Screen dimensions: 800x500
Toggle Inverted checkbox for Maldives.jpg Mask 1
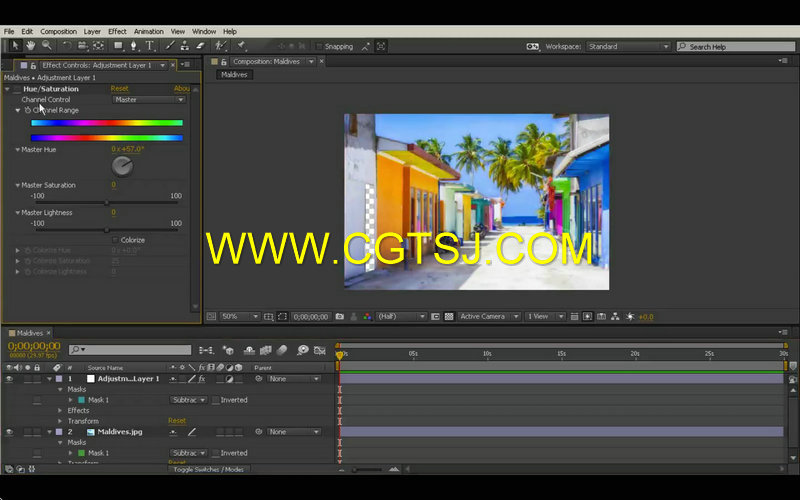(x=216, y=453)
